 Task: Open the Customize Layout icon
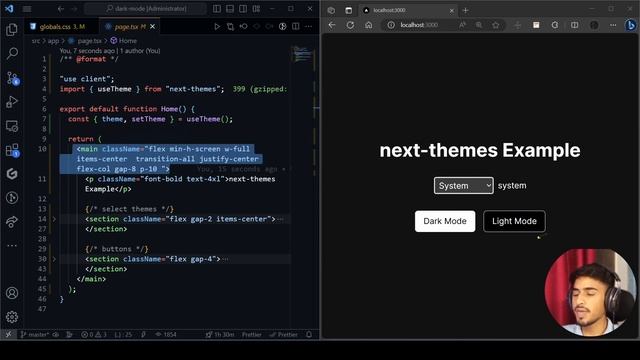[x=256, y=9]
